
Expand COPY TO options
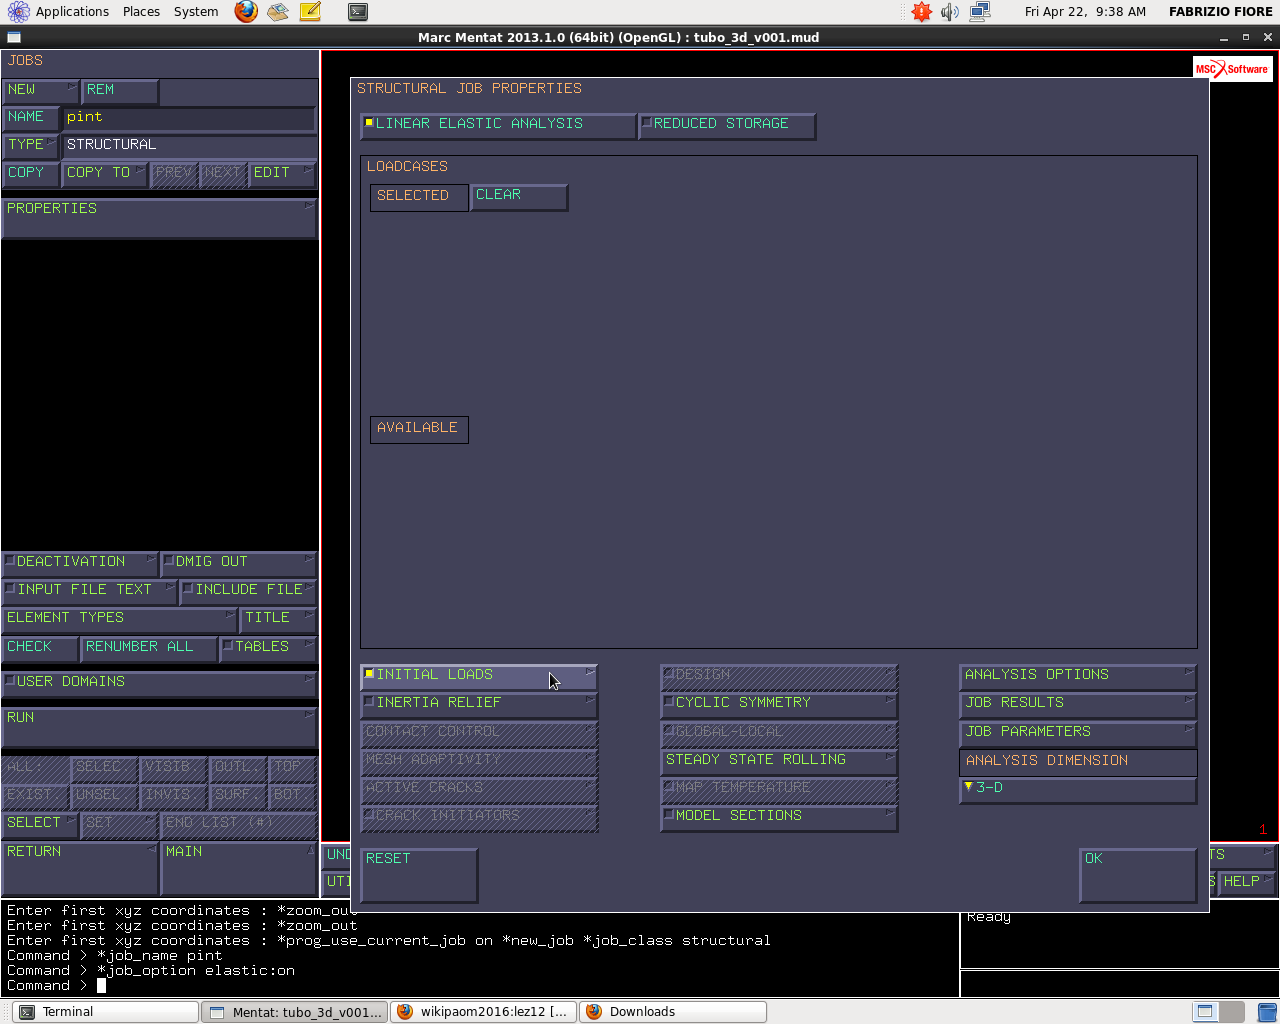click(104, 174)
